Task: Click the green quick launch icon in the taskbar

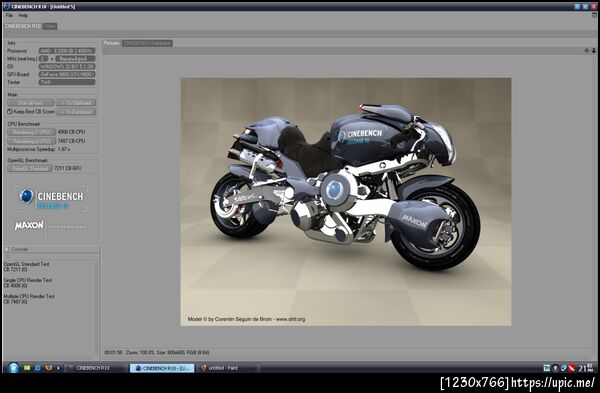Action: 27,368
